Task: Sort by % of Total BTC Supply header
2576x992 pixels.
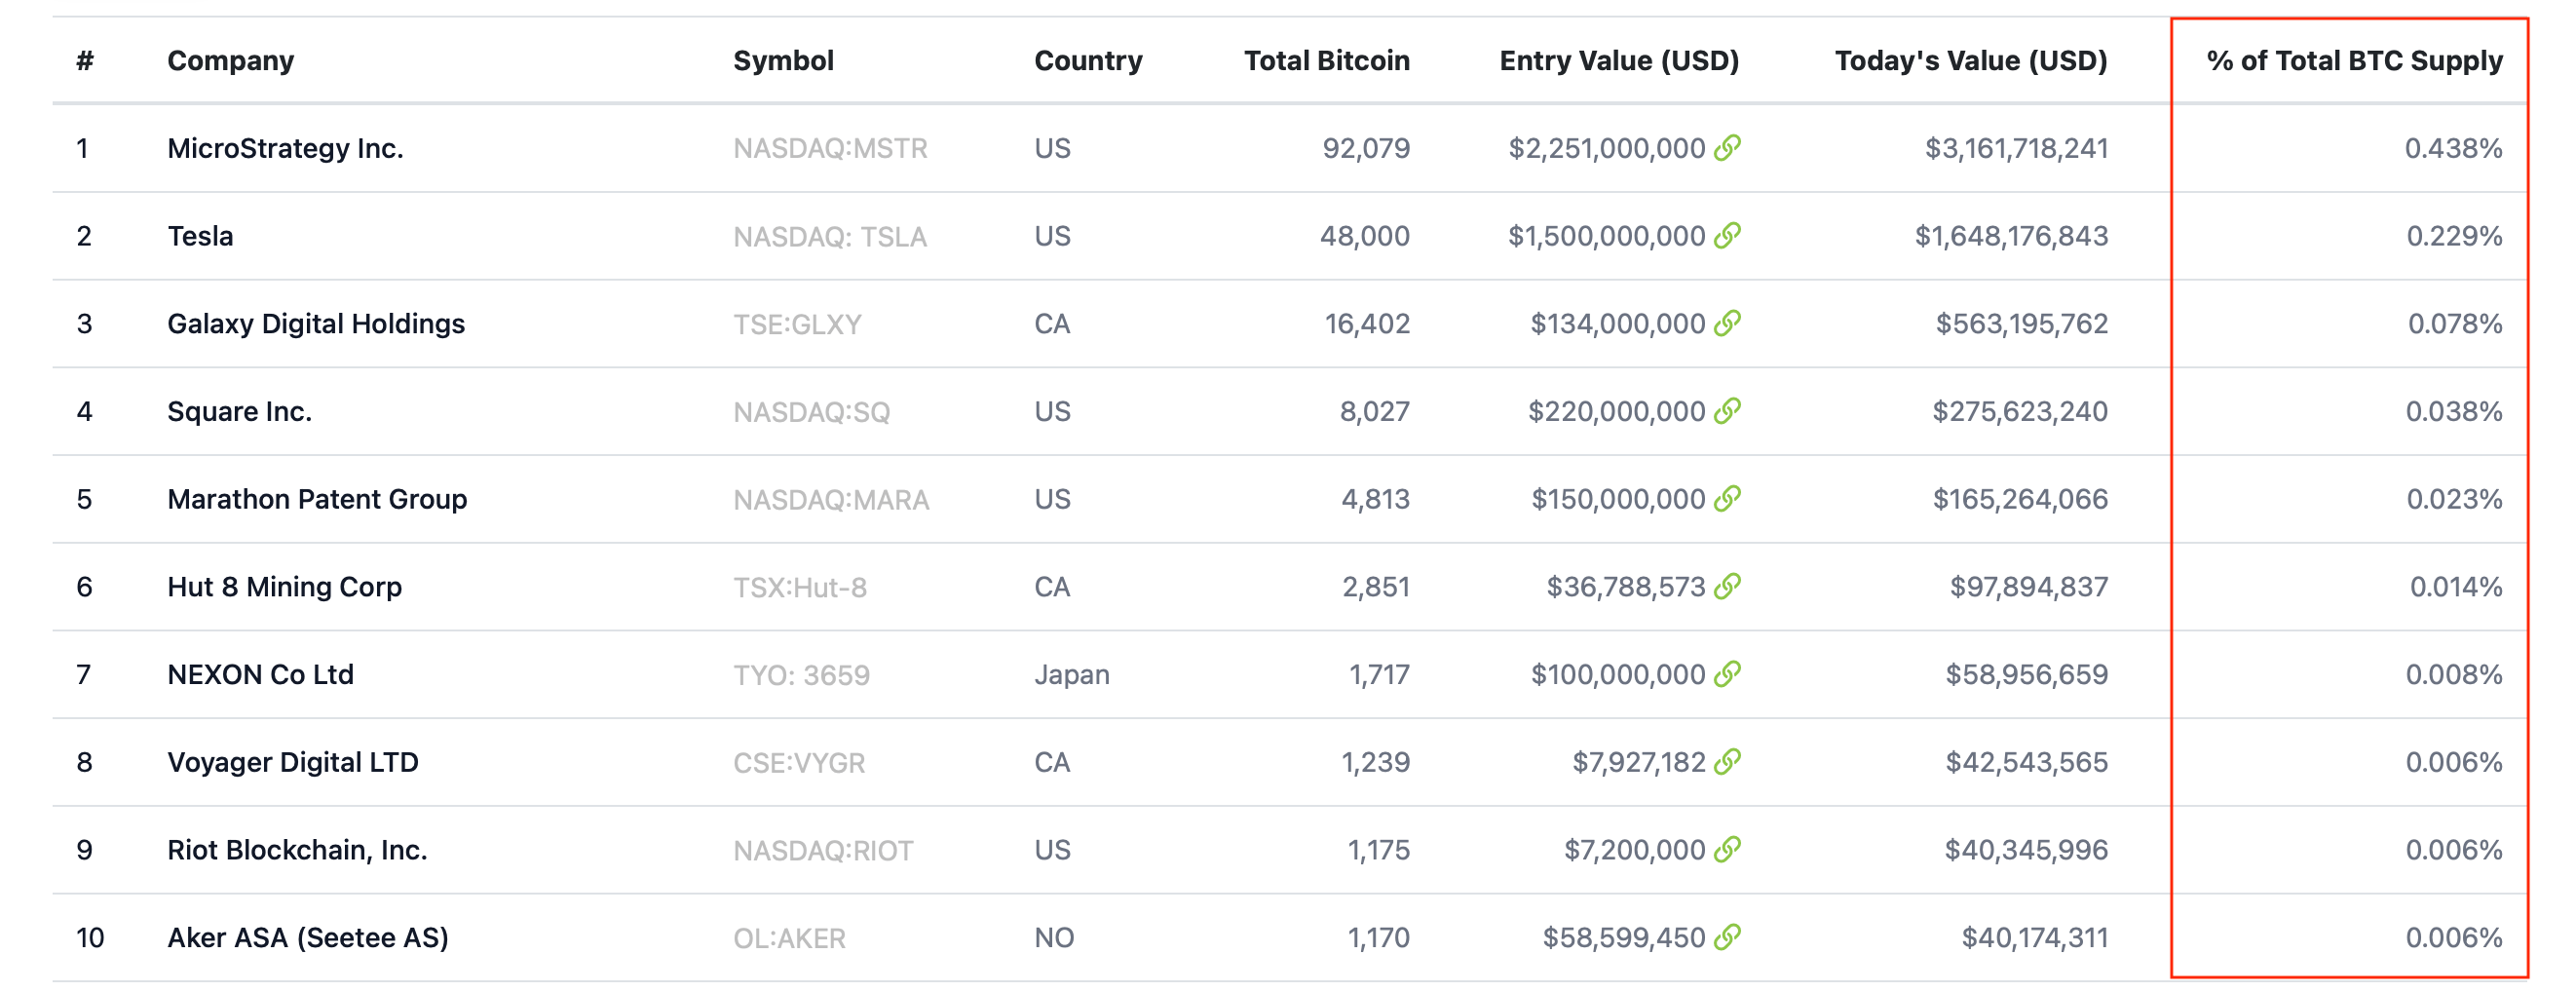Action: [2354, 61]
